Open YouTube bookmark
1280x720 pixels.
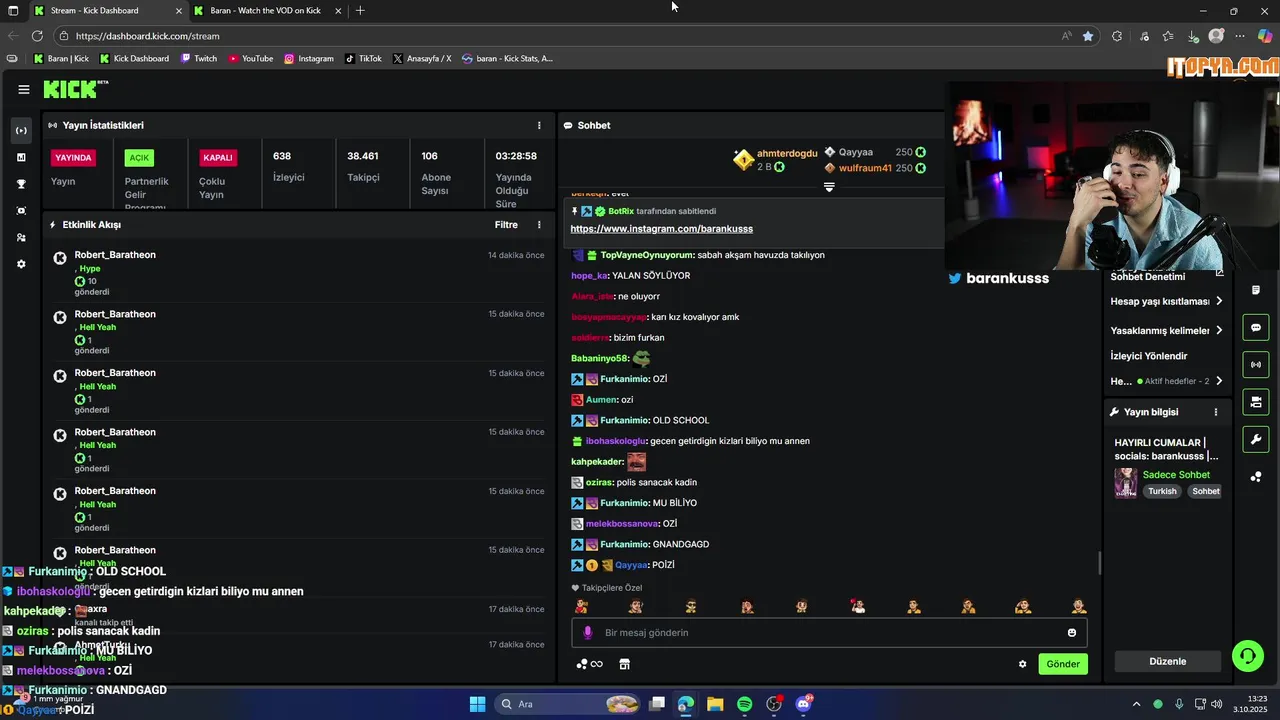250,59
